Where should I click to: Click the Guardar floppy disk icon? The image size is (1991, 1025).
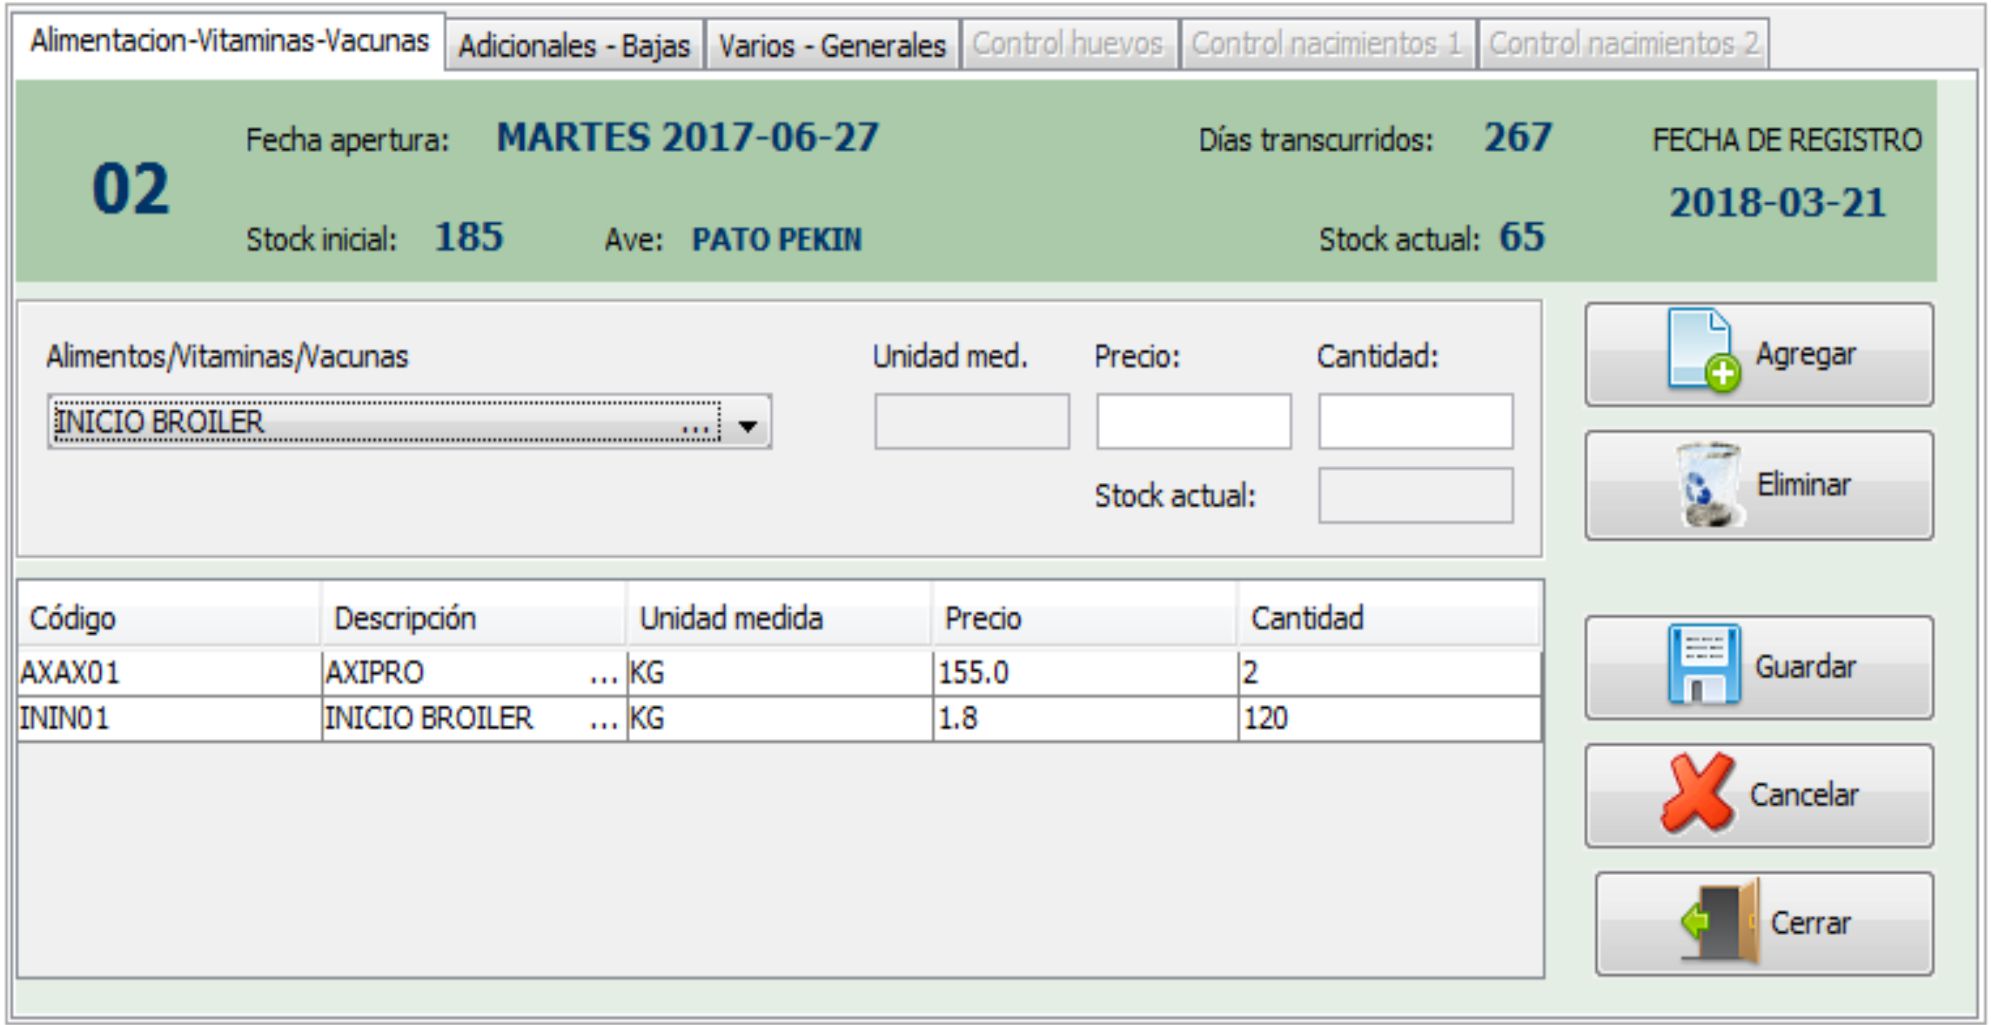coord(1703,665)
